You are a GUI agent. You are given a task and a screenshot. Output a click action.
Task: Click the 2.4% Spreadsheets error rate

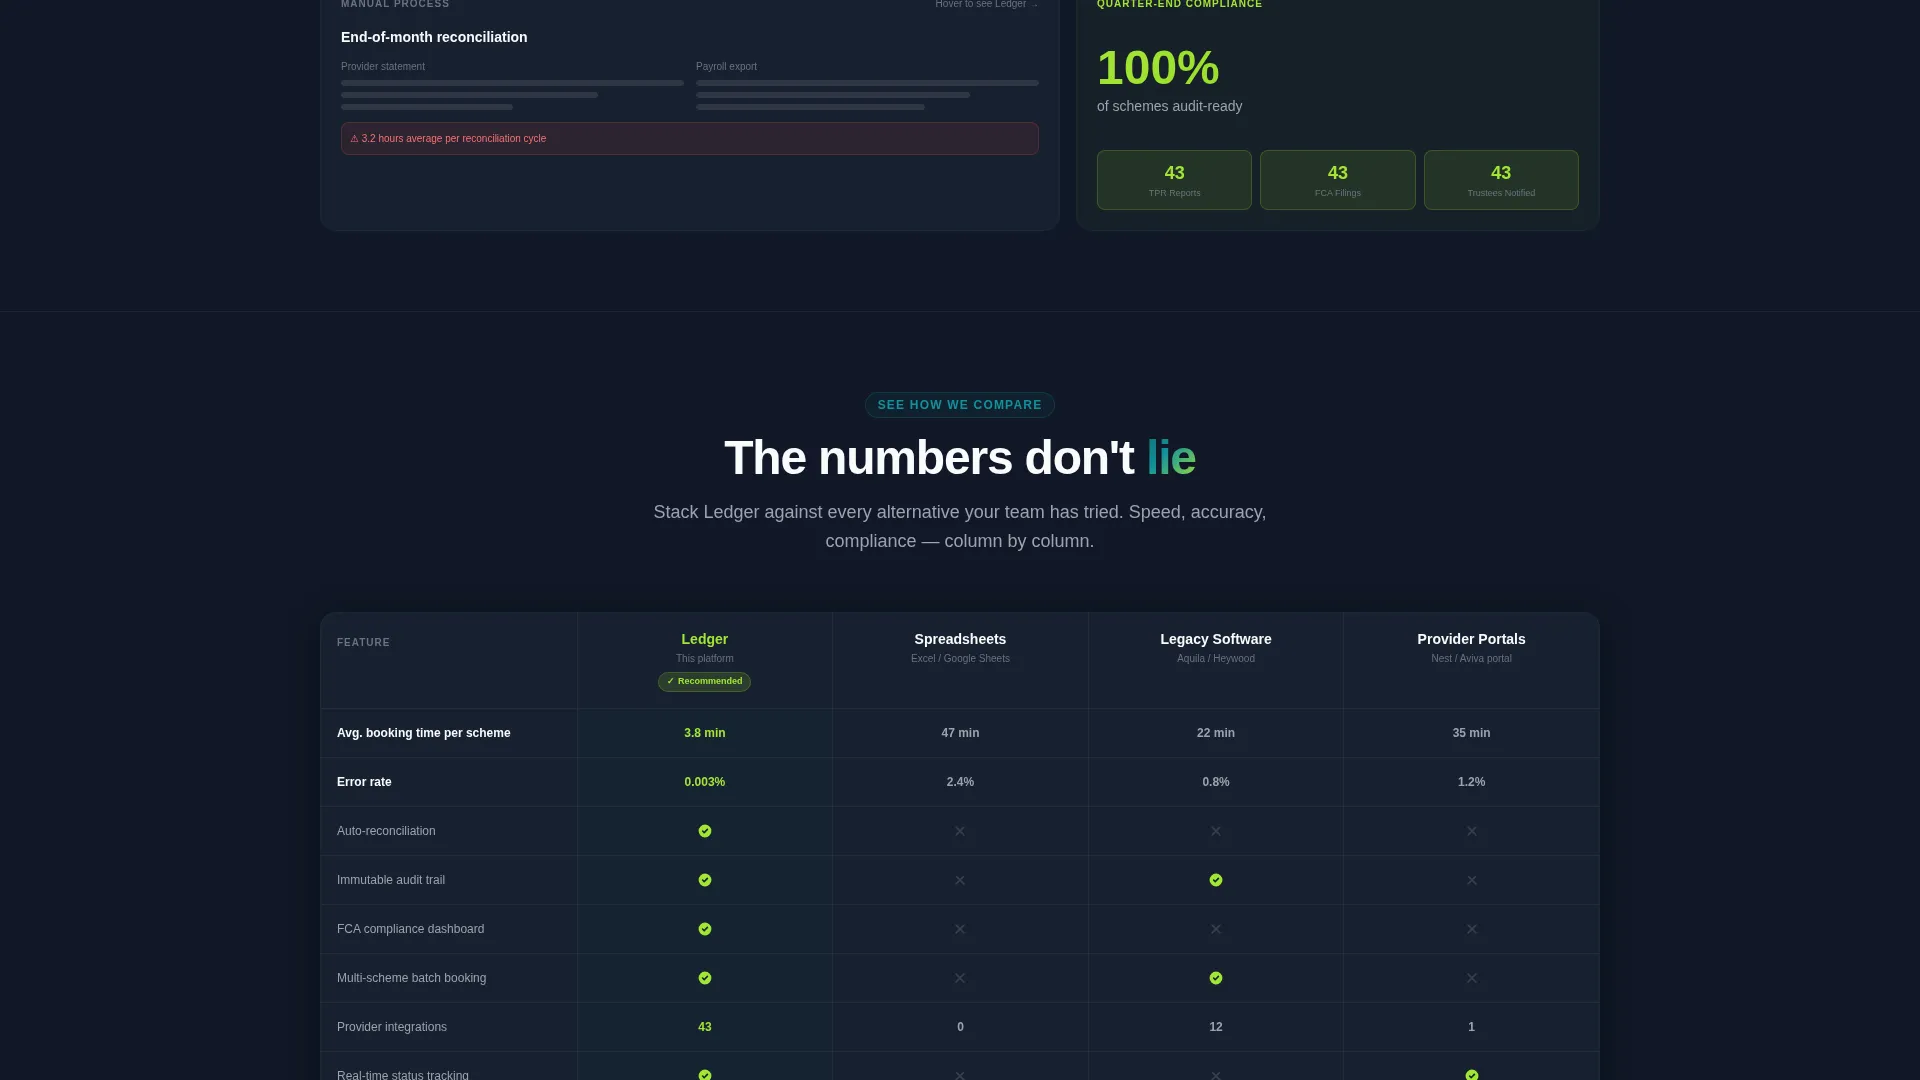point(960,782)
